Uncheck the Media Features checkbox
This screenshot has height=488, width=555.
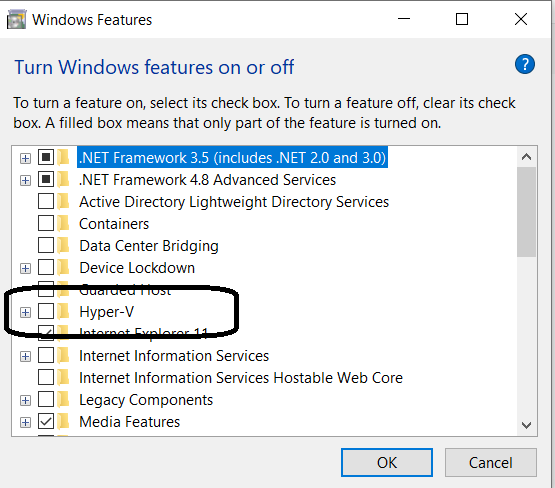pos(46,421)
